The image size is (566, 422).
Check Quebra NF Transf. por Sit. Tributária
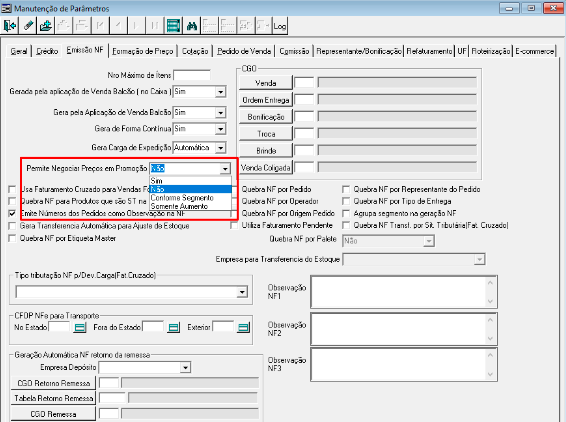[x=346, y=225]
